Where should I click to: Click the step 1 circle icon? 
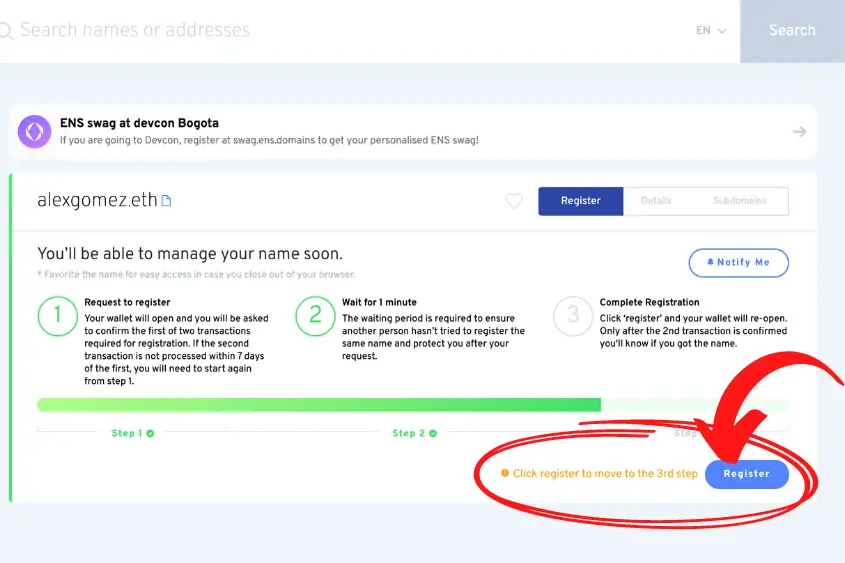58,316
